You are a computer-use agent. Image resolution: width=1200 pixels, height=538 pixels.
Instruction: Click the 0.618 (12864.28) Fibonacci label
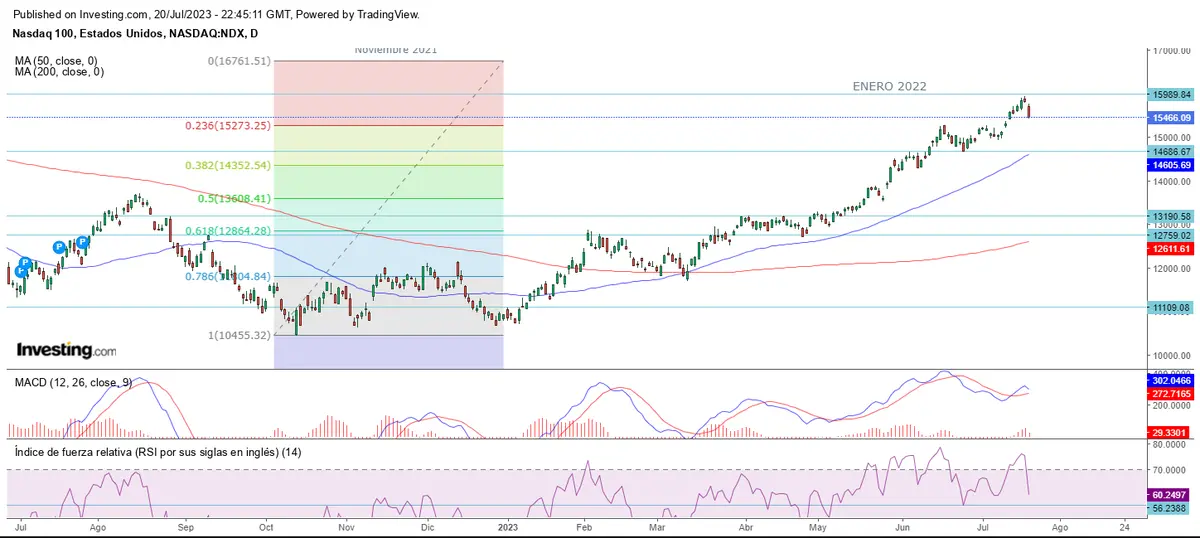(228, 231)
